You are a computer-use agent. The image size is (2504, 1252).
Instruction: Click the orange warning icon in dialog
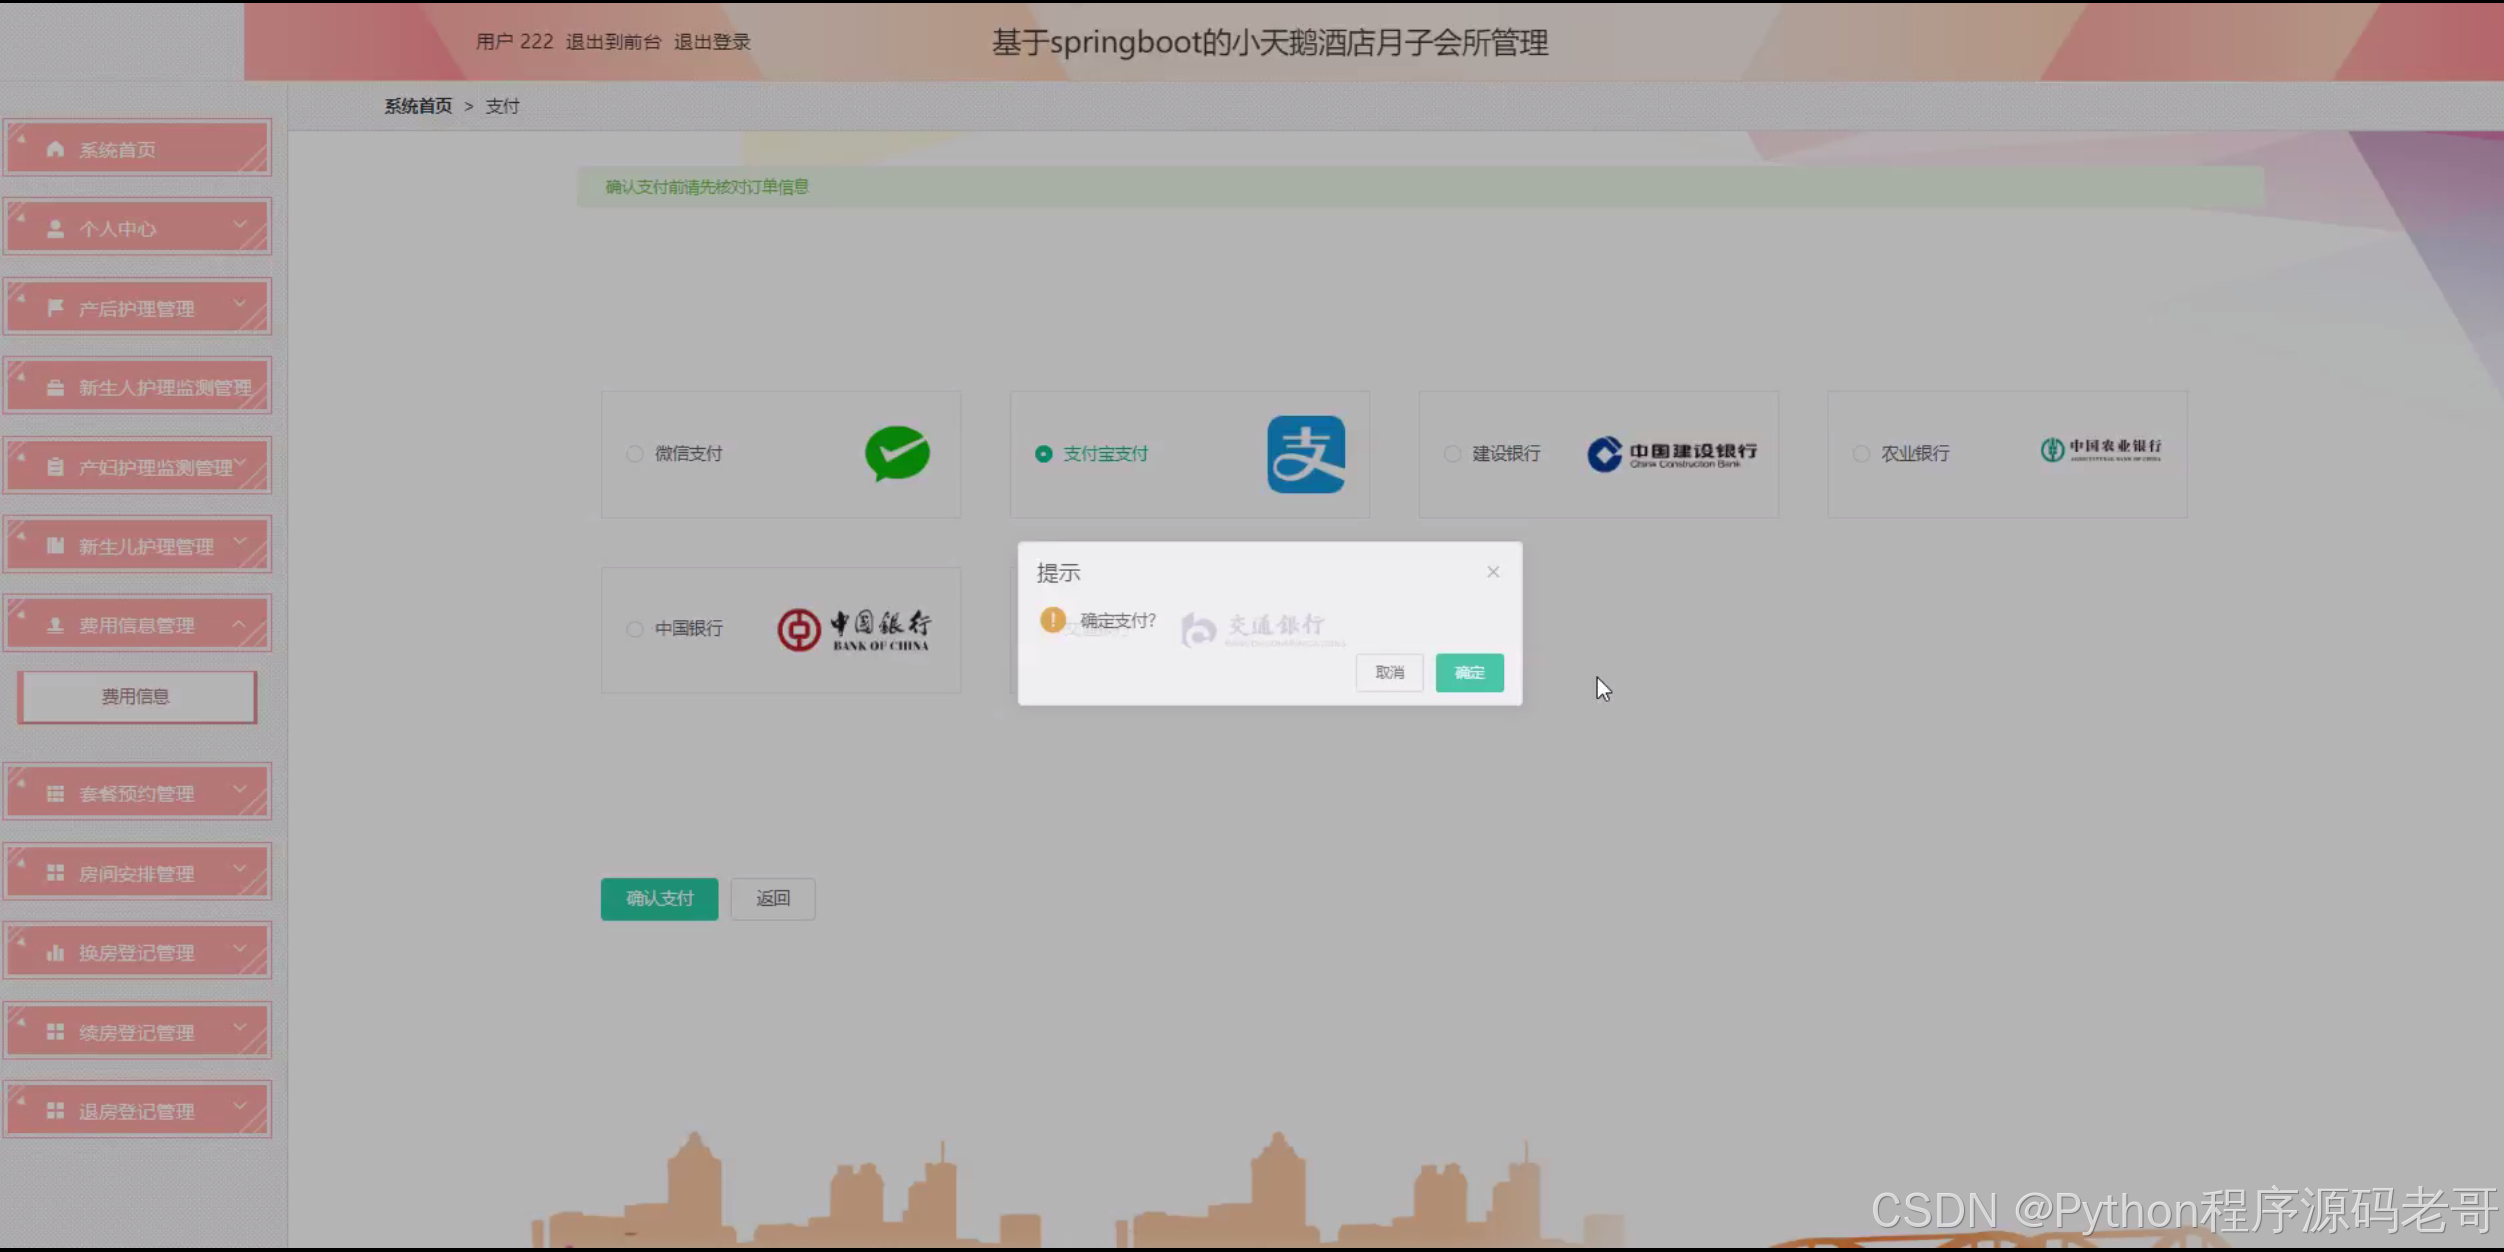coord(1052,620)
